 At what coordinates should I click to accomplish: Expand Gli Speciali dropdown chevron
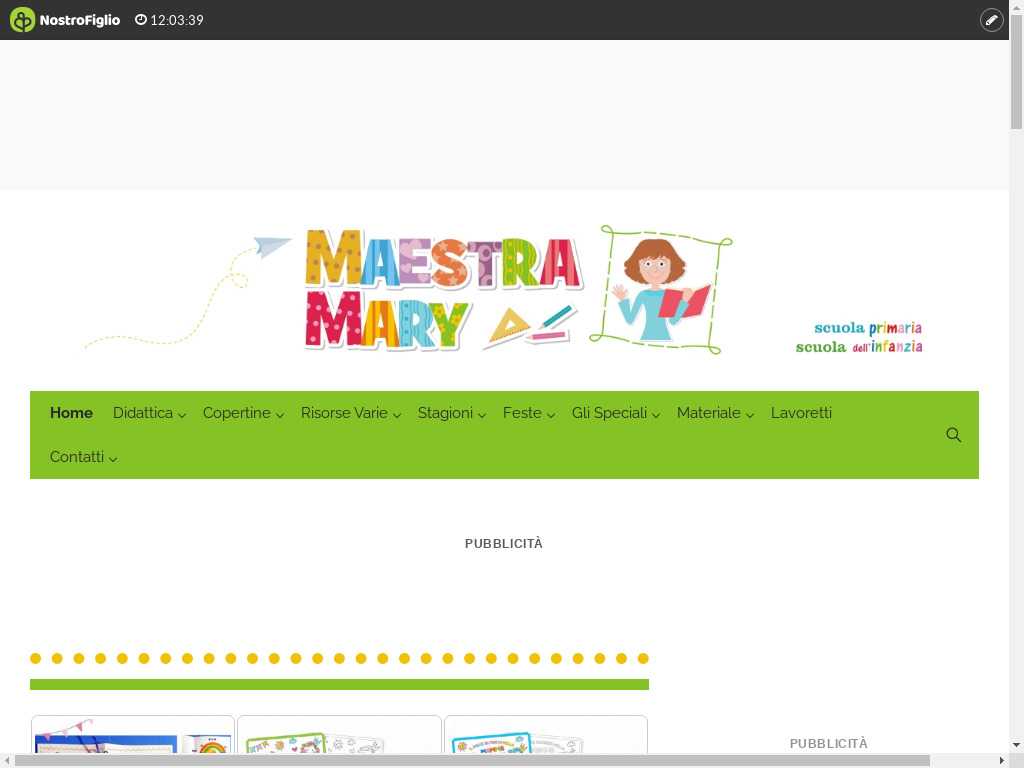pos(656,415)
